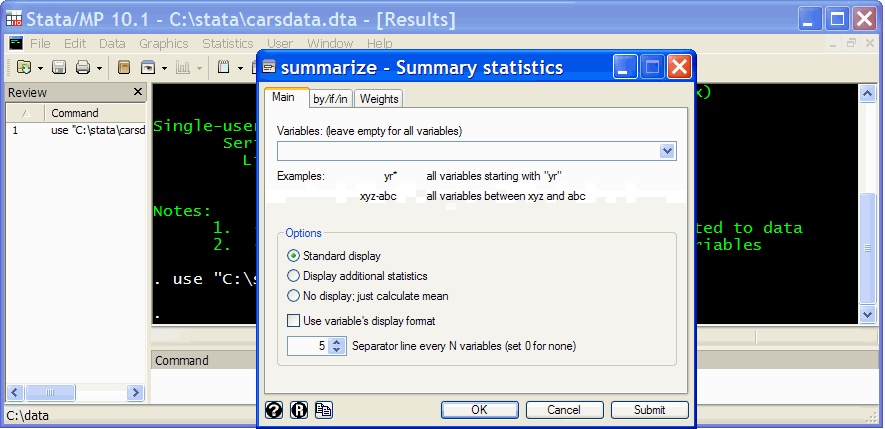Expand the Variables dropdown list
This screenshot has width=885, height=429.
(x=667, y=151)
